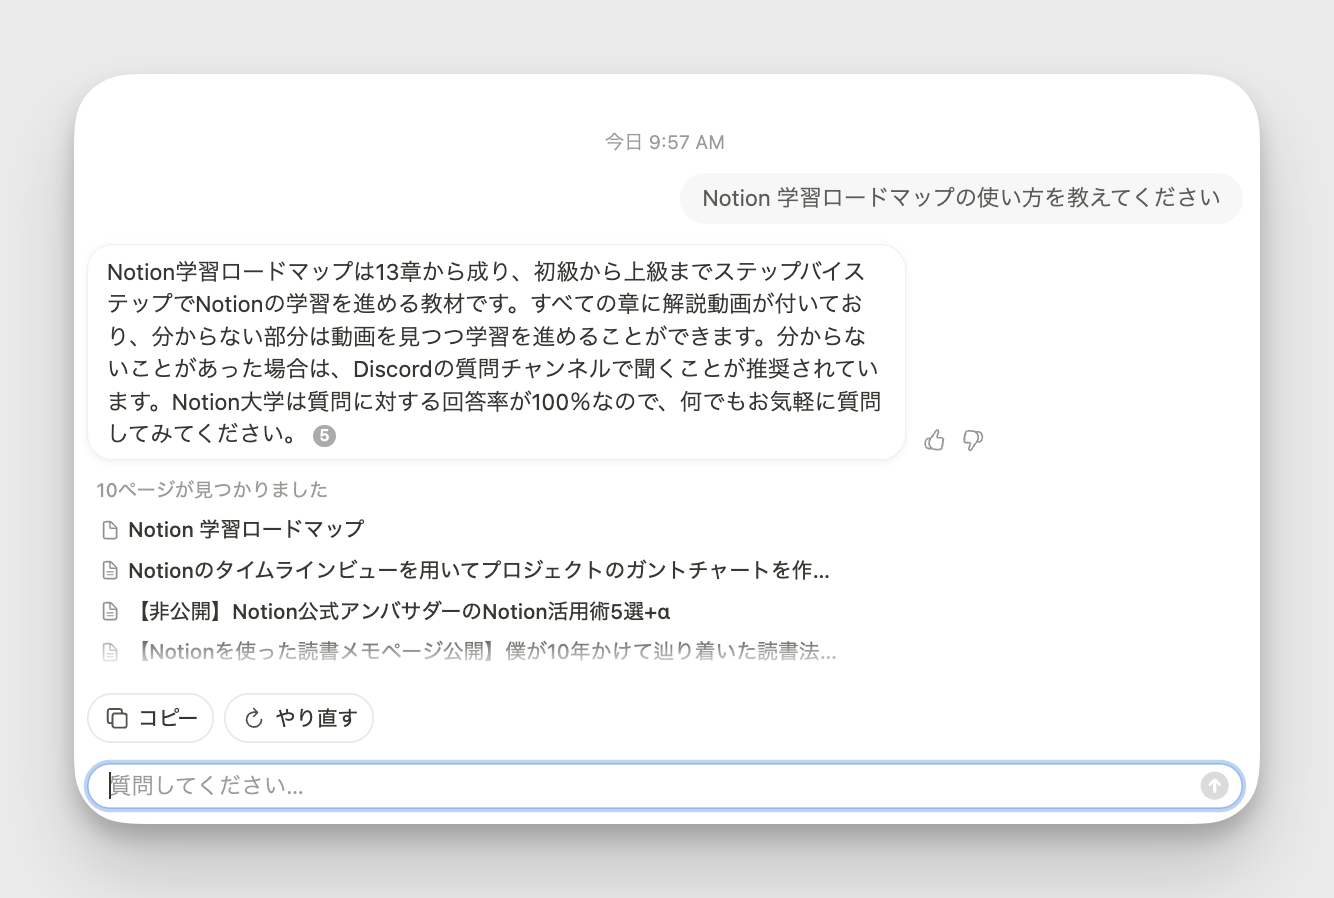Click the user message Notion 学習ロードマップの使い方を教えてください
Viewport: 1334px width, 898px height.
click(x=961, y=198)
